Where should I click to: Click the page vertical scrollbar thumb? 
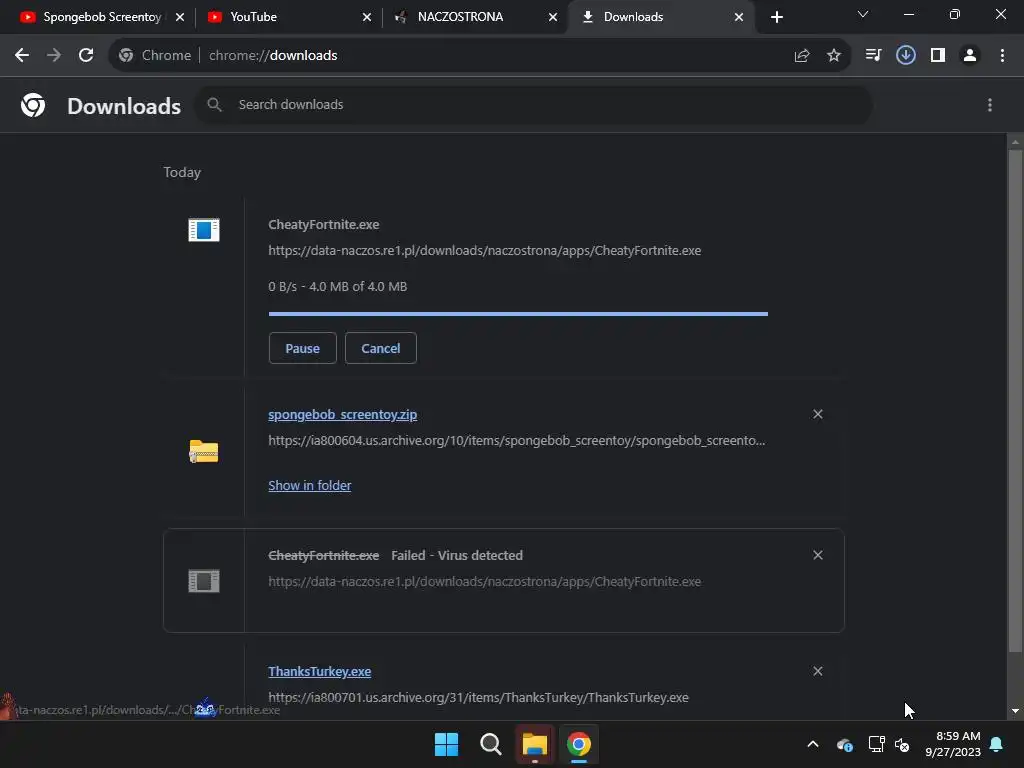(x=1015, y=400)
